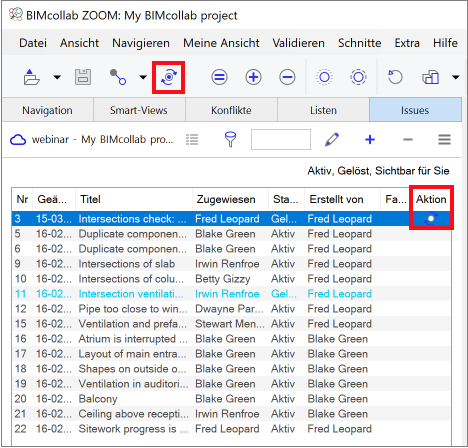The width and height of the screenshot is (468, 448).
Task: Click the save floppy disk icon
Action: coord(83,77)
